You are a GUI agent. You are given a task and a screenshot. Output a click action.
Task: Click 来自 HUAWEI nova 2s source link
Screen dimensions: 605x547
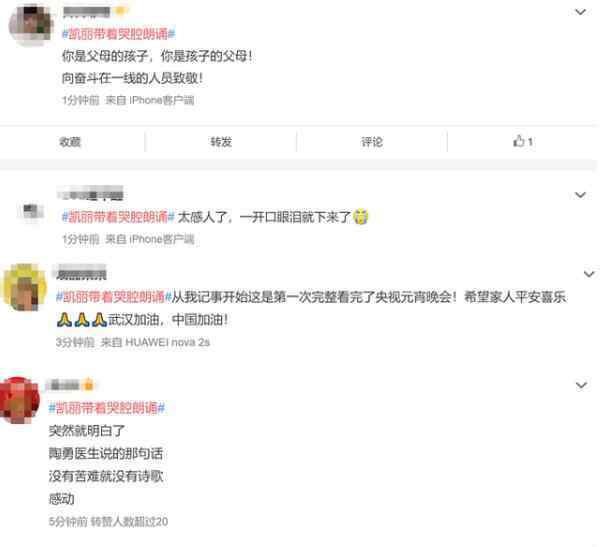[x=155, y=343]
